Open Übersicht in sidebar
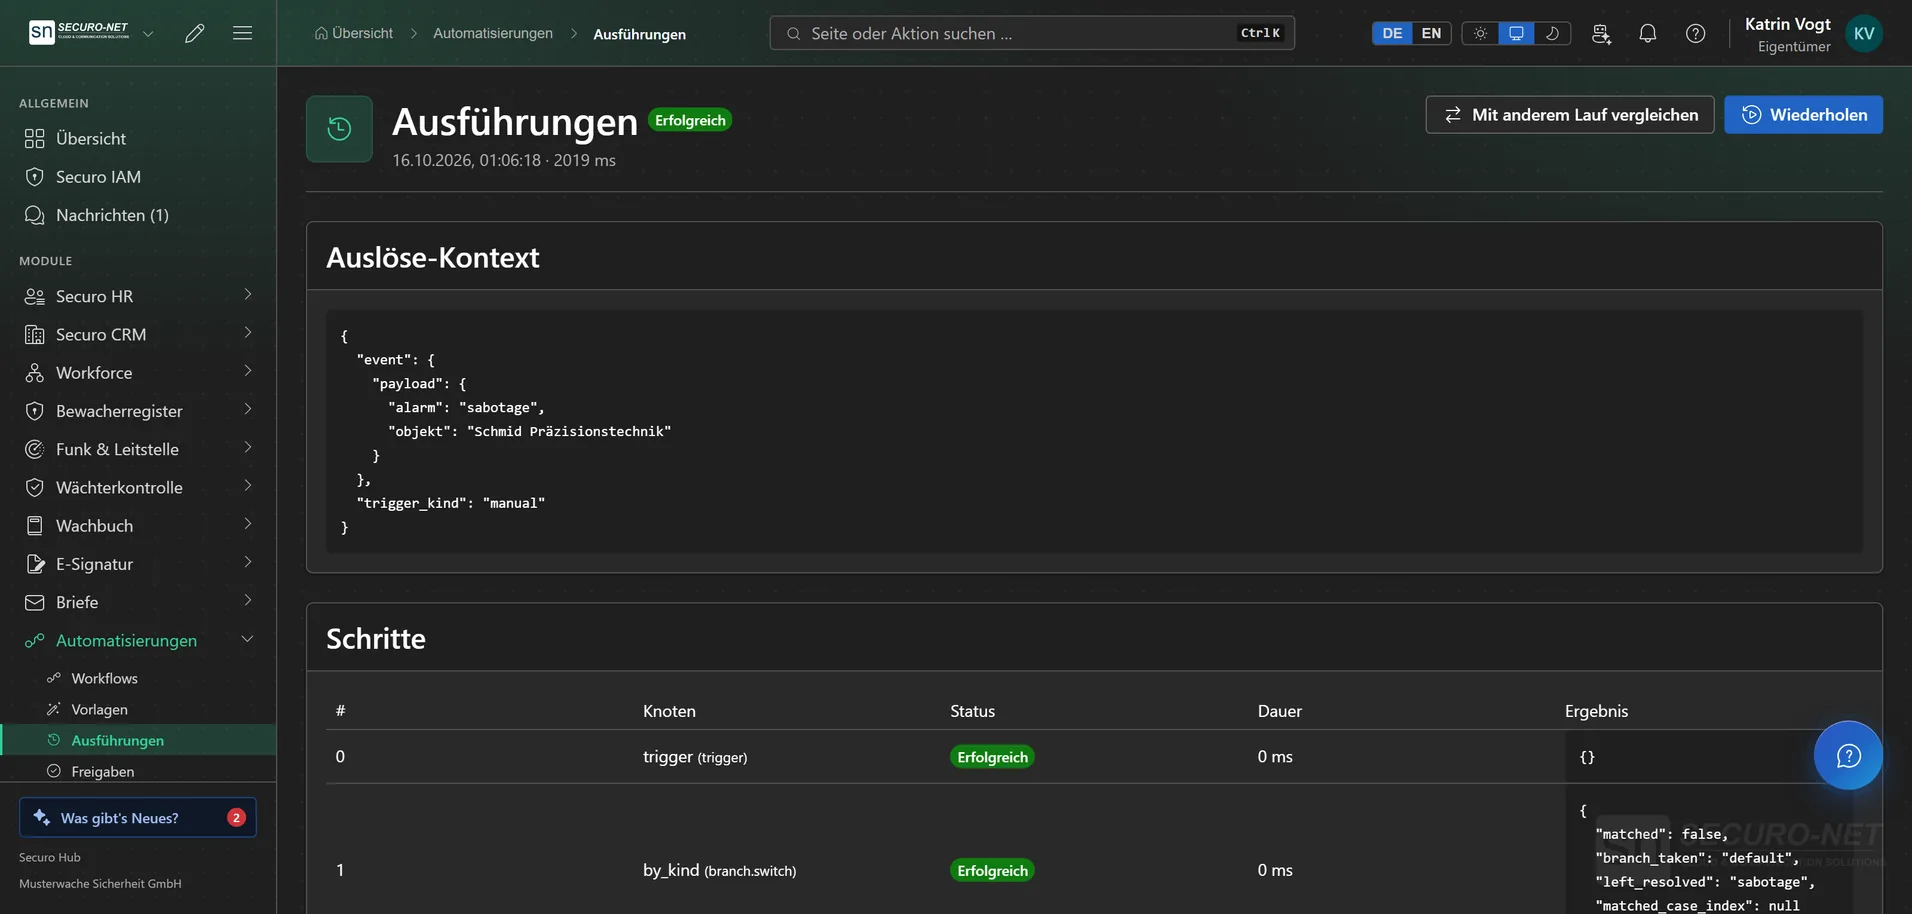 point(138,138)
